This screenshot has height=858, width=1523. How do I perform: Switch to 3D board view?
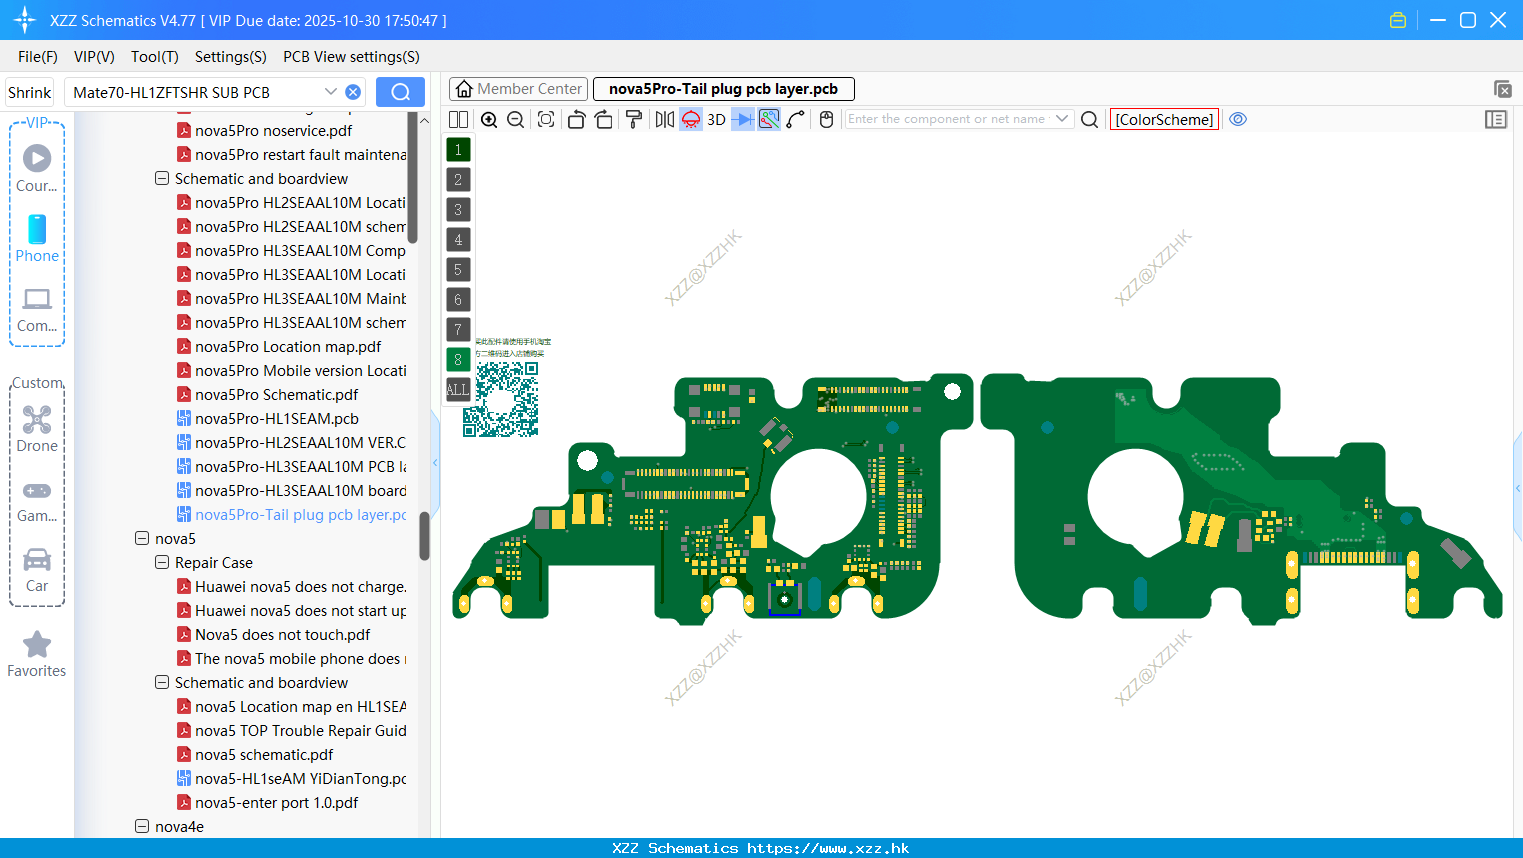click(716, 119)
